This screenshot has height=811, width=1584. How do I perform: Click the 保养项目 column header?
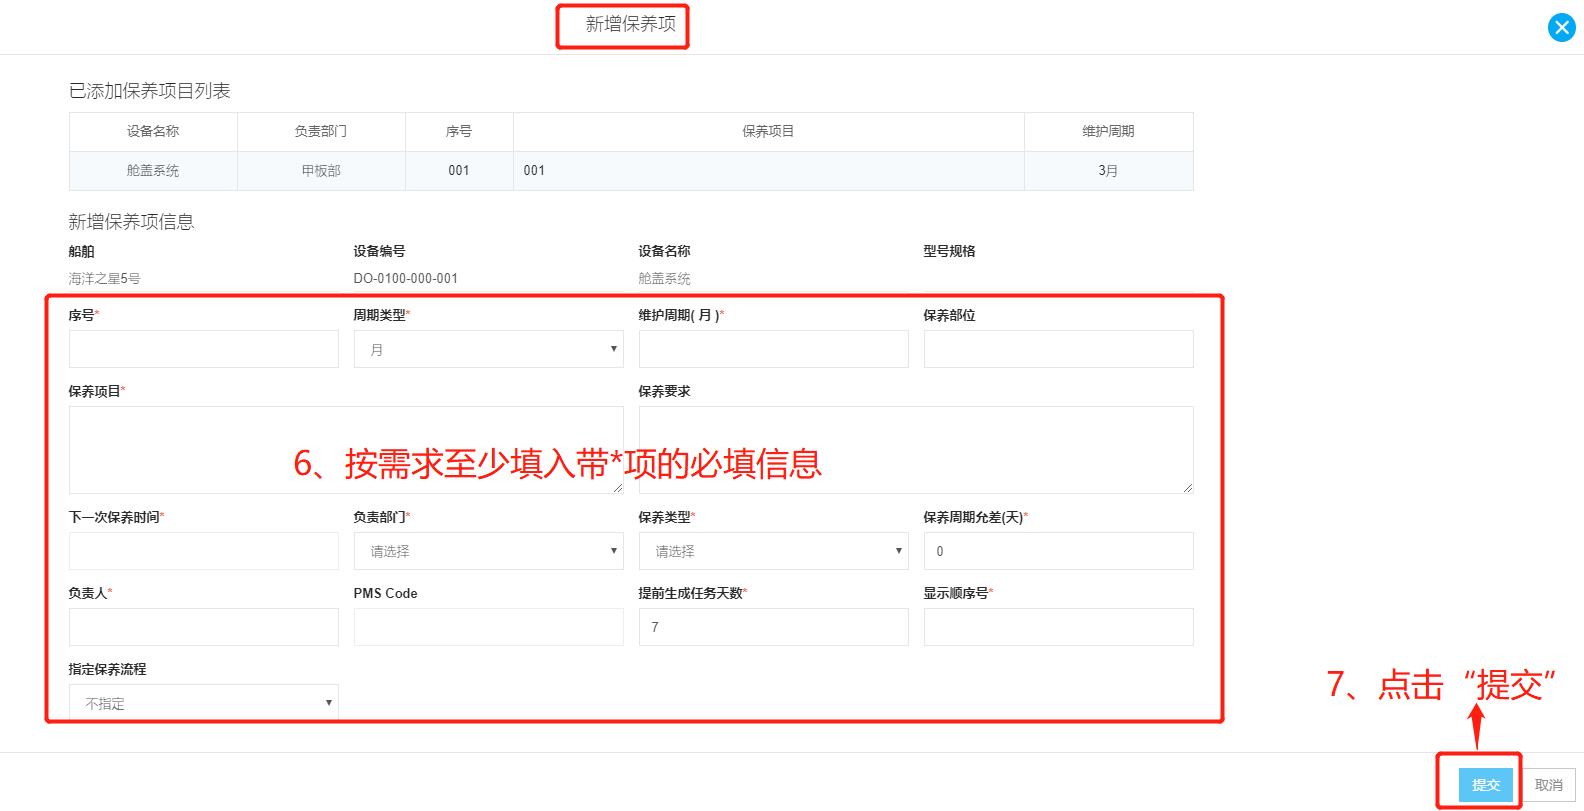tap(768, 131)
